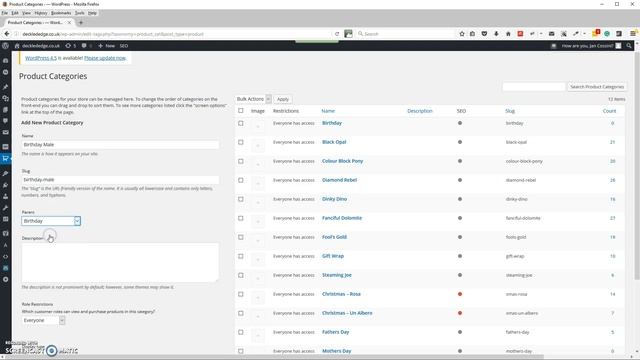640x360 pixels.
Task: Focus the Slug input field
Action: pyautogui.click(x=120, y=180)
